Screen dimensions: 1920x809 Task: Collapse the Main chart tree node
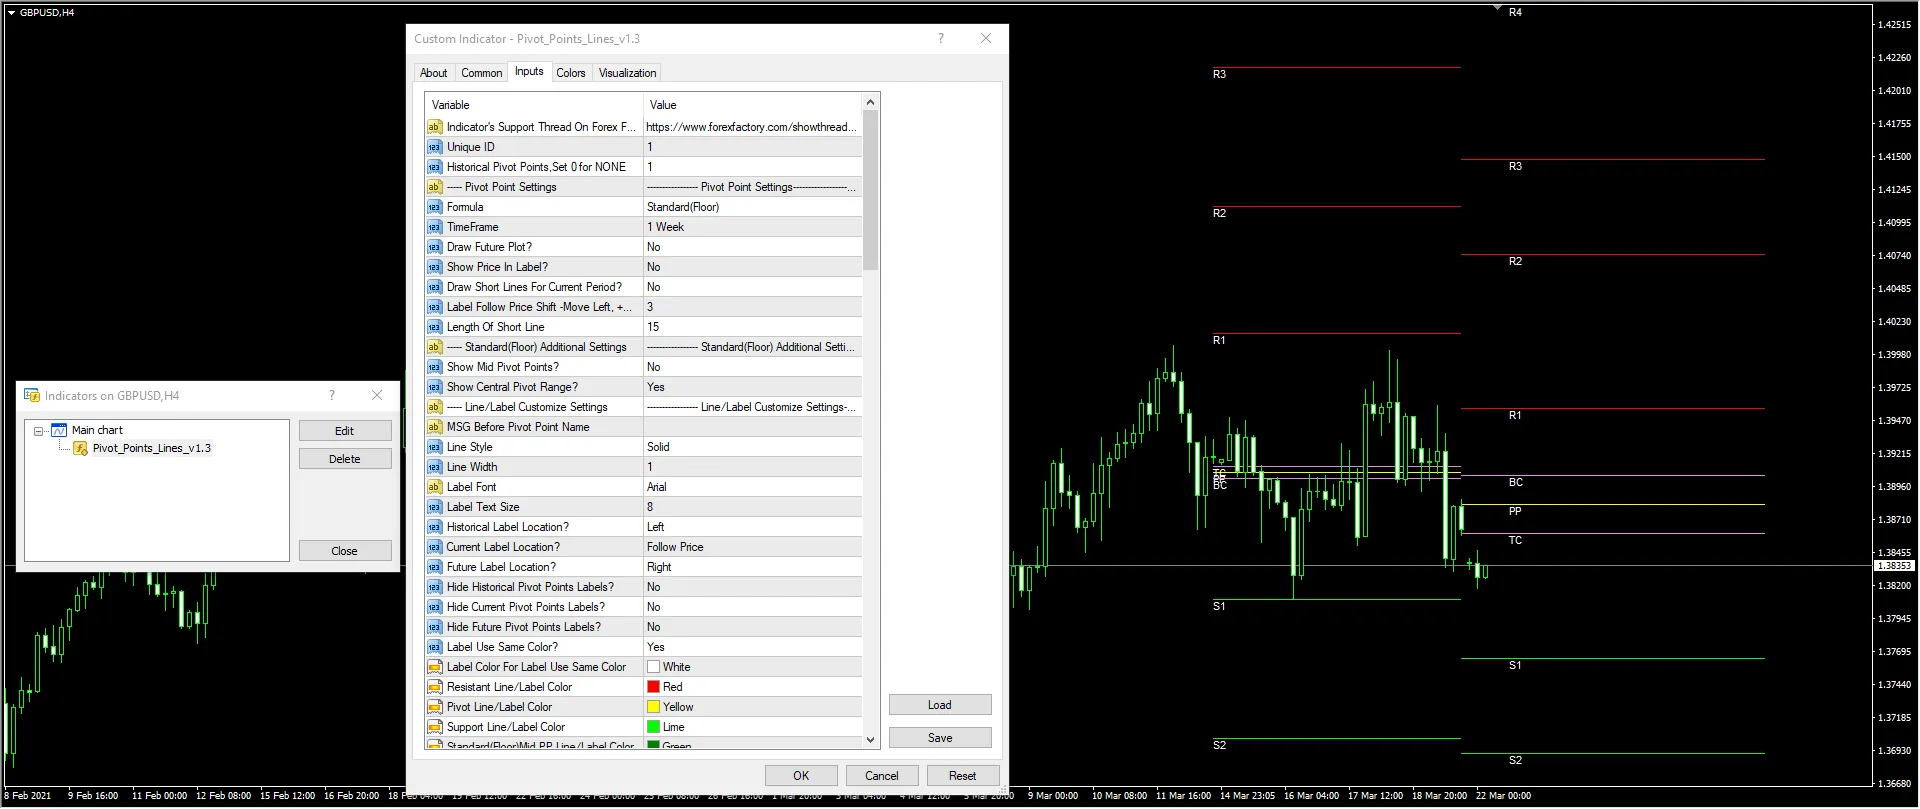tap(38, 431)
